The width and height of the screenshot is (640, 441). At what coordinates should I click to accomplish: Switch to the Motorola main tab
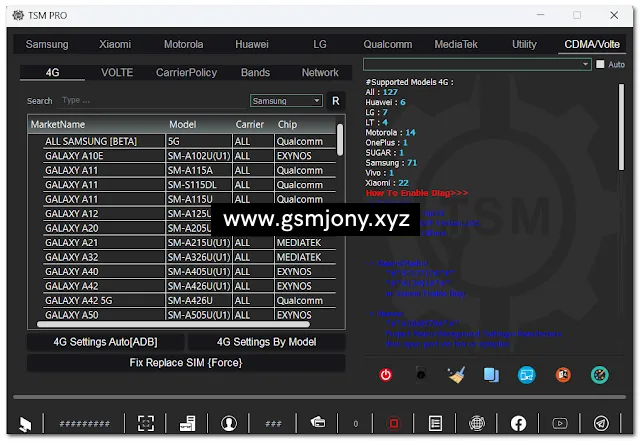pyautogui.click(x=183, y=44)
